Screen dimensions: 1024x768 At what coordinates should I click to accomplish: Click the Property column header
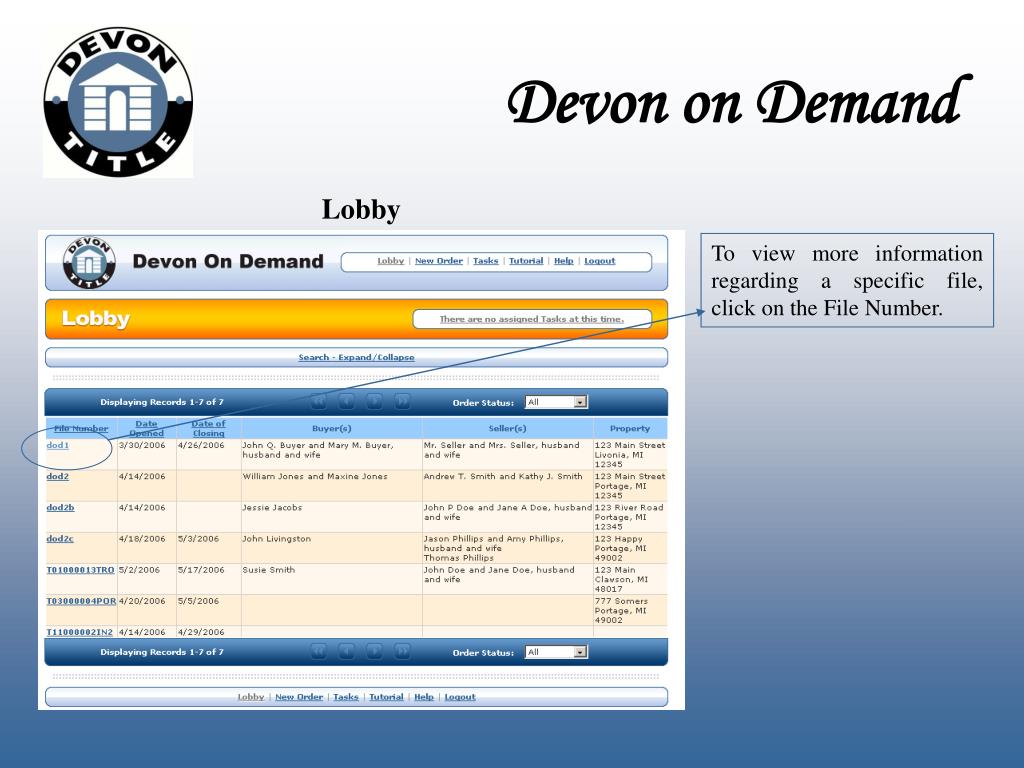630,428
